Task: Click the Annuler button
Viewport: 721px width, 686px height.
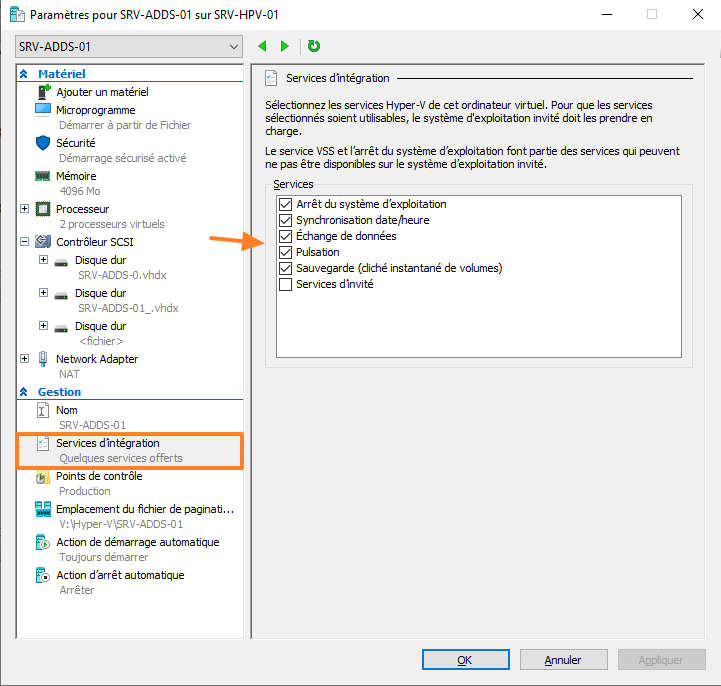Action: 563,660
